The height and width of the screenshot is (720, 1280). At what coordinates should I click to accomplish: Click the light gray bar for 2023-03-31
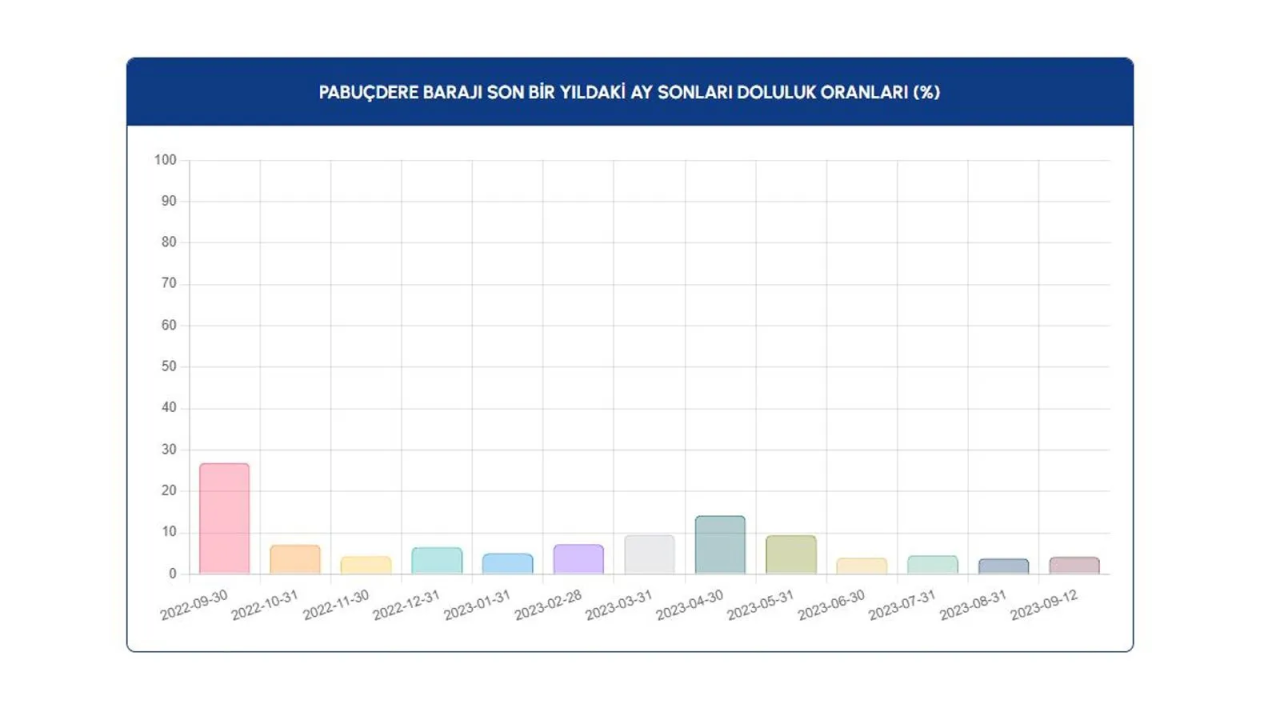649,555
